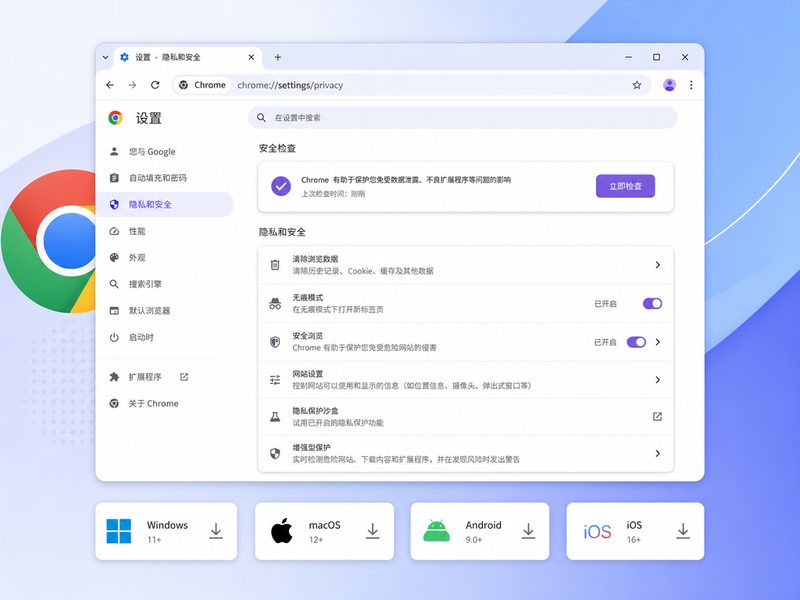Screen dimensions: 800x600
Task: Expand the 网站设置 row chevron
Action: click(658, 380)
